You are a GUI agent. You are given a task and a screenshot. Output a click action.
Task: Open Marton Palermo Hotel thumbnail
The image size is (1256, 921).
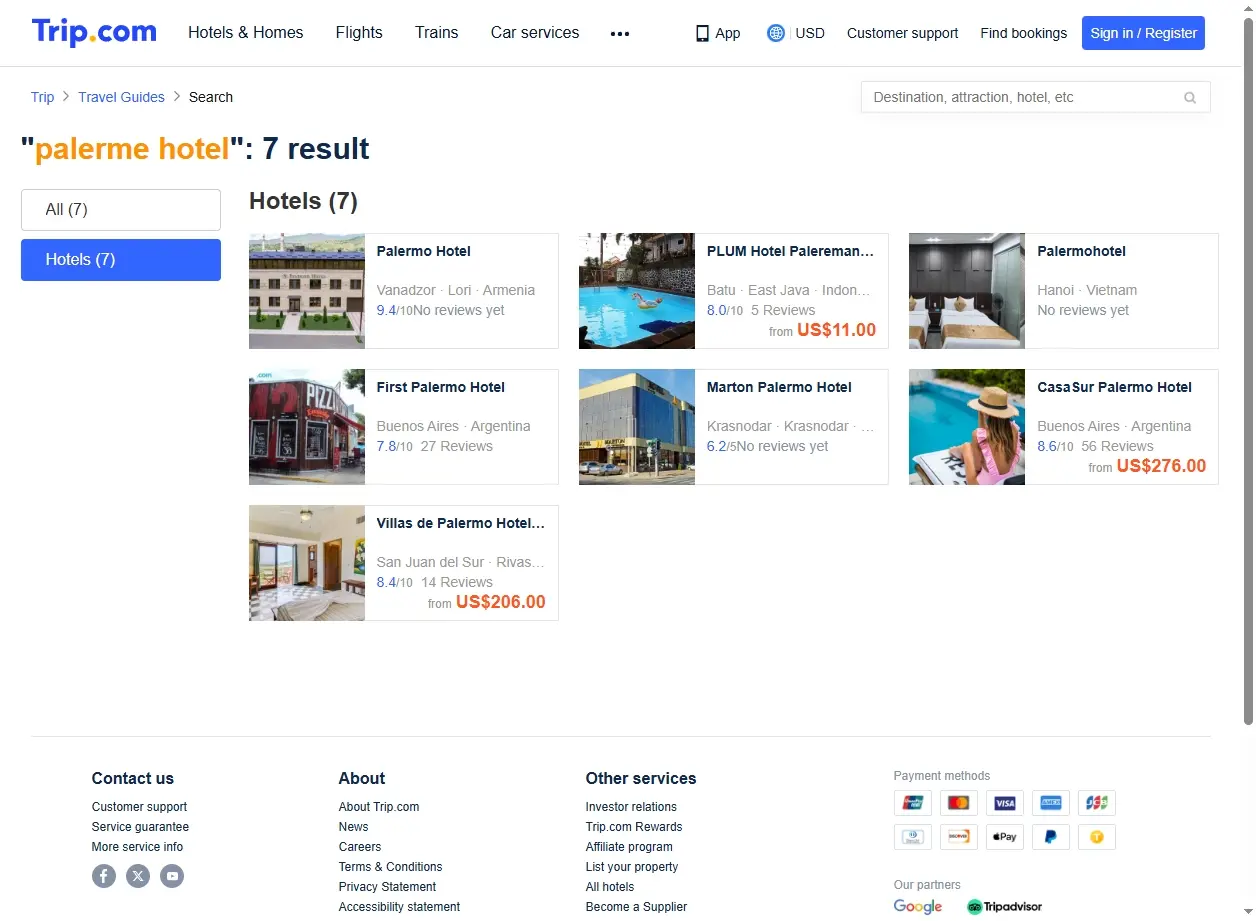tap(637, 427)
